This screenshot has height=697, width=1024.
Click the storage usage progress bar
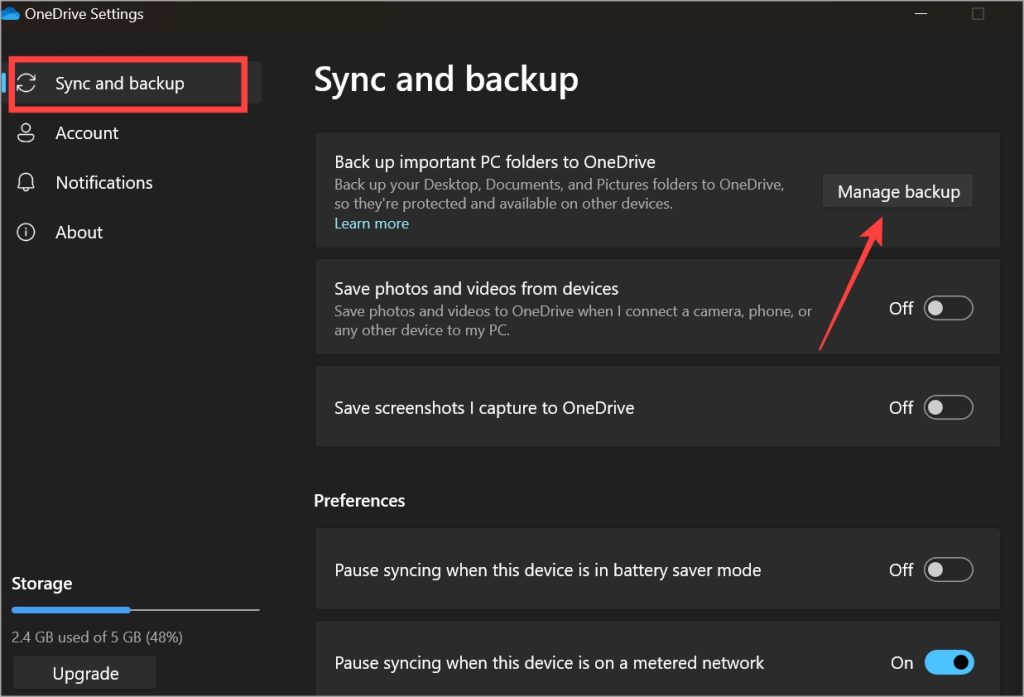coord(135,609)
